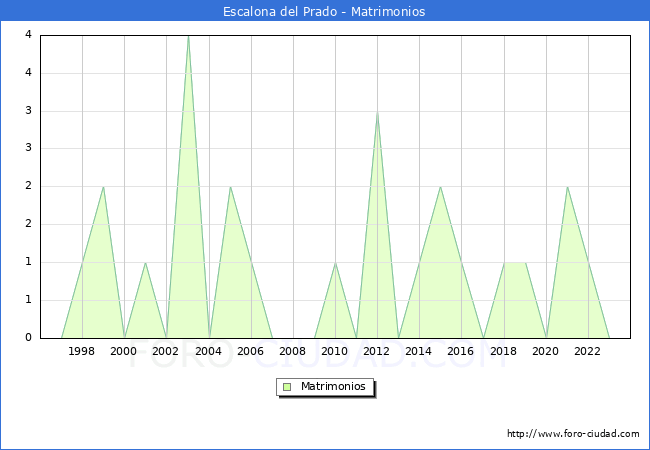Click the 2016 label on the x-axis
The image size is (650, 450).
click(461, 351)
